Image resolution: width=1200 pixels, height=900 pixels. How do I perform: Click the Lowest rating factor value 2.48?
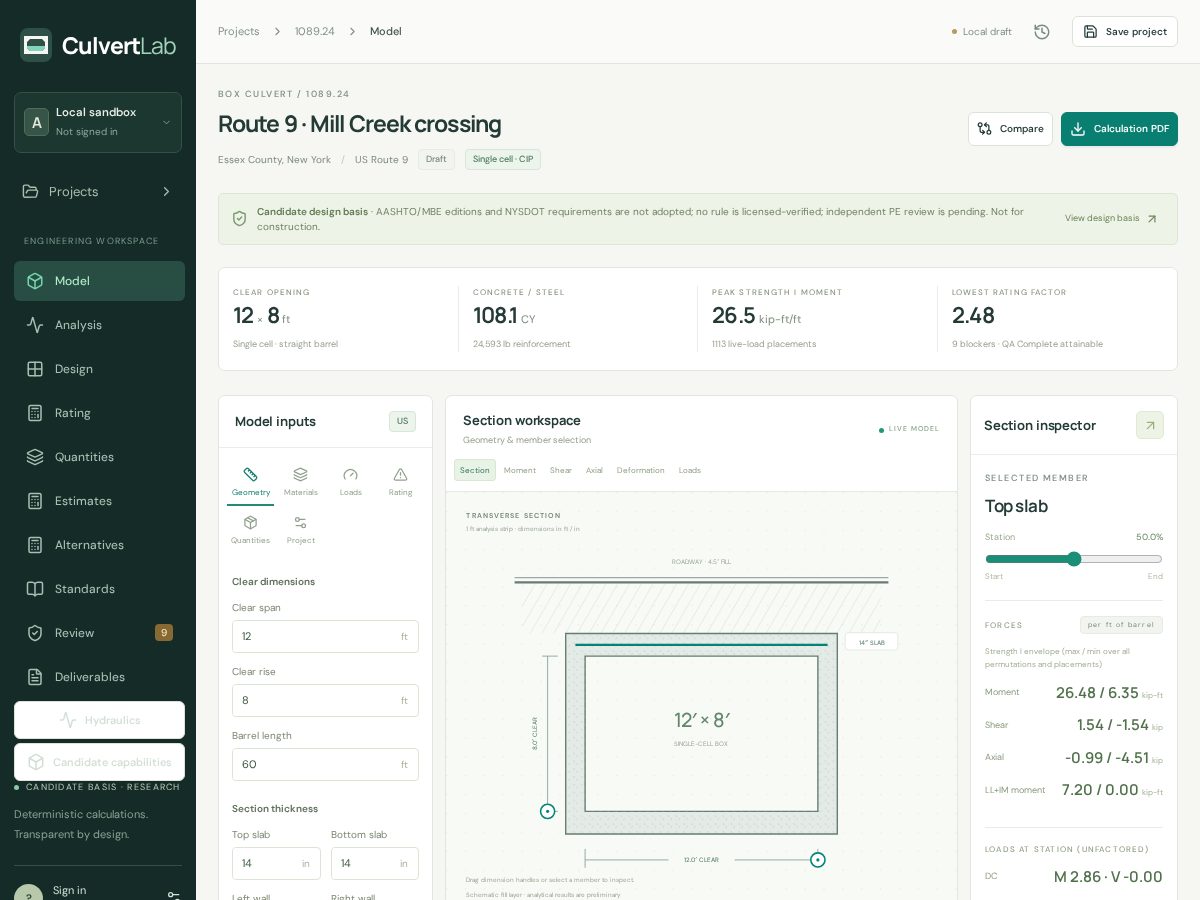(973, 316)
